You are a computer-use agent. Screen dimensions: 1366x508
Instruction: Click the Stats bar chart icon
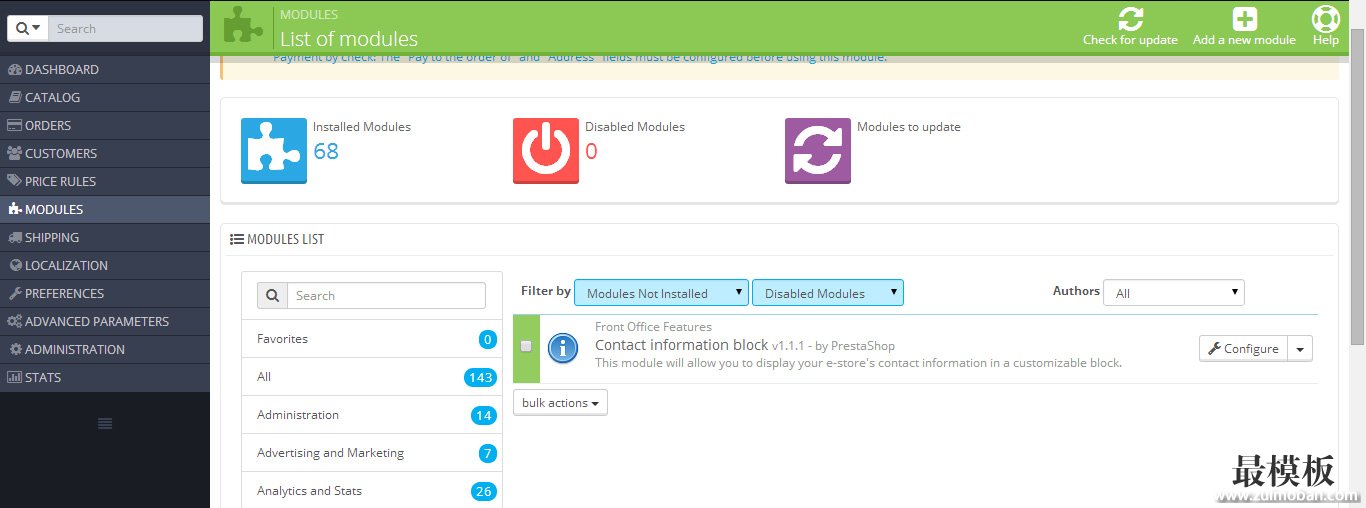tap(14, 378)
